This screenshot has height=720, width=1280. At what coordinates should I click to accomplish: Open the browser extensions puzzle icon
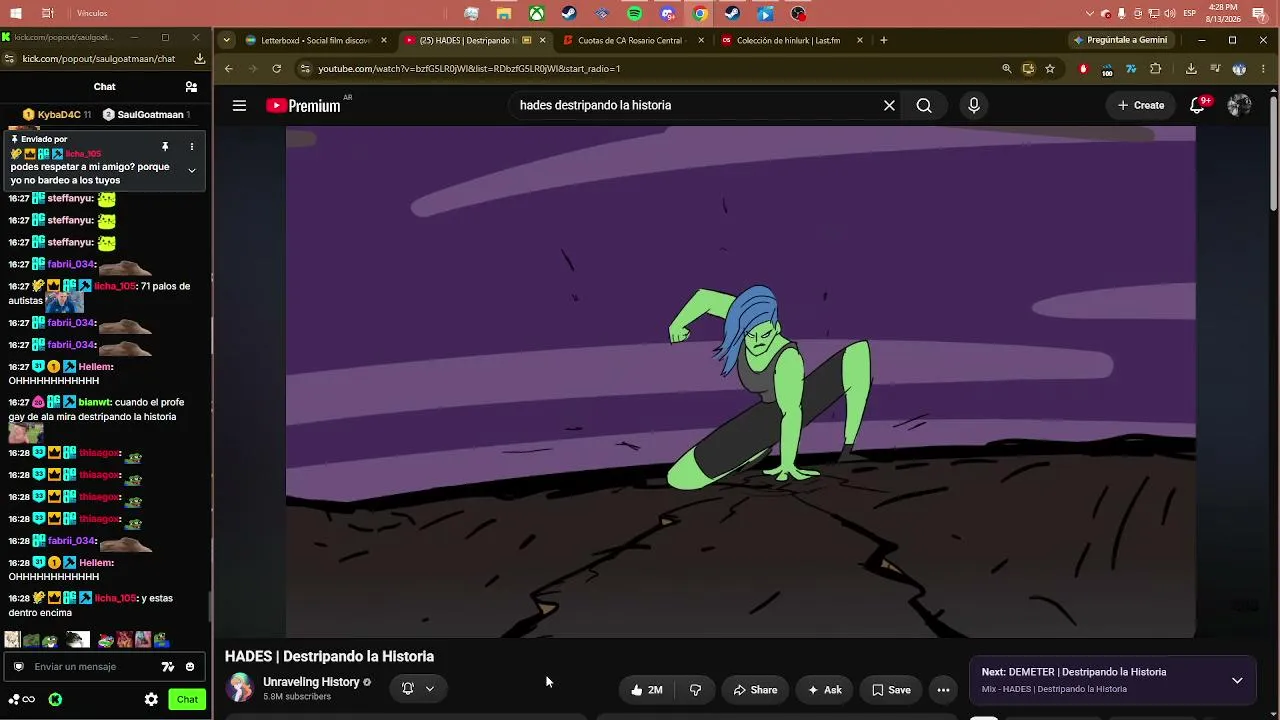click(1156, 69)
